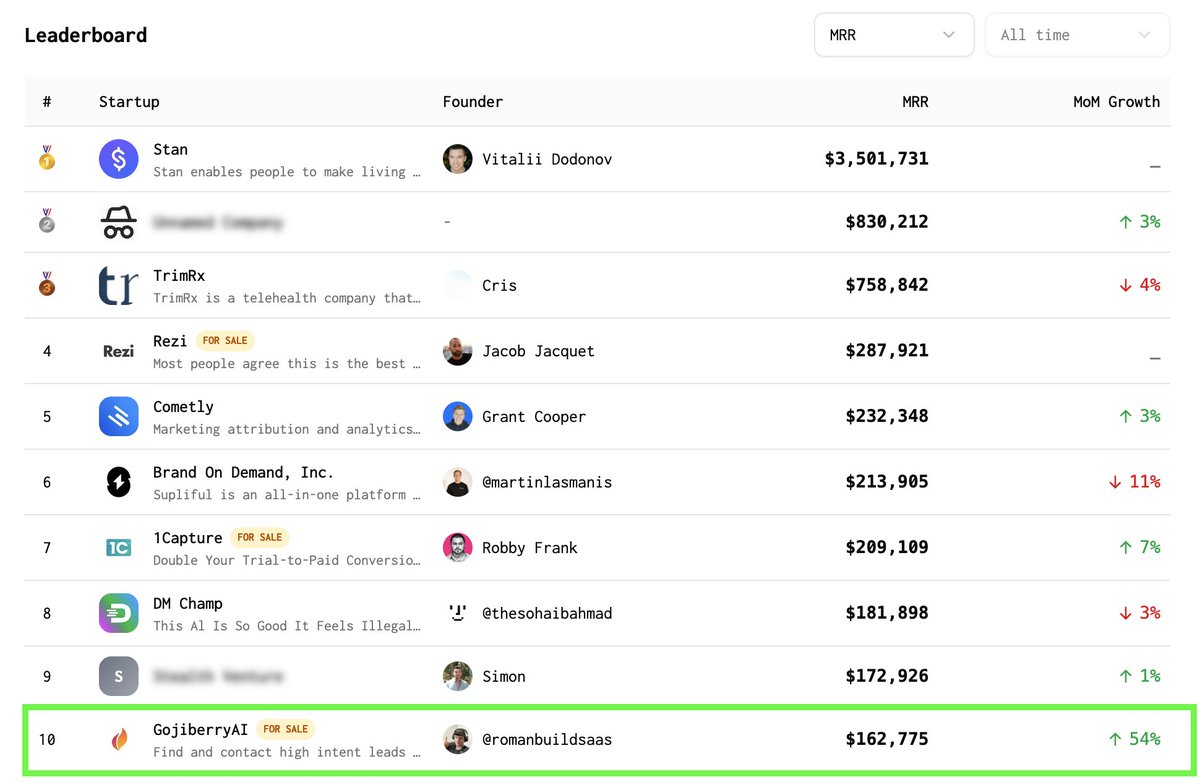Click founder handle @romanbuildsaas

click(x=547, y=740)
